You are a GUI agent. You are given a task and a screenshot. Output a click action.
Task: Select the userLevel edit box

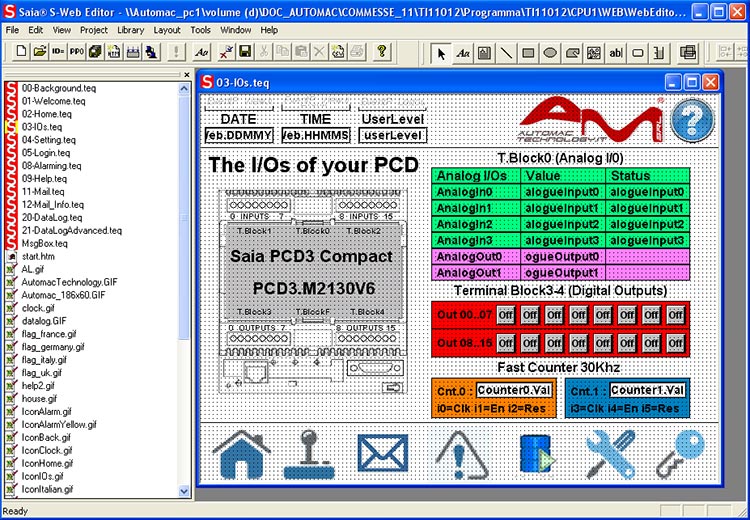coord(393,135)
